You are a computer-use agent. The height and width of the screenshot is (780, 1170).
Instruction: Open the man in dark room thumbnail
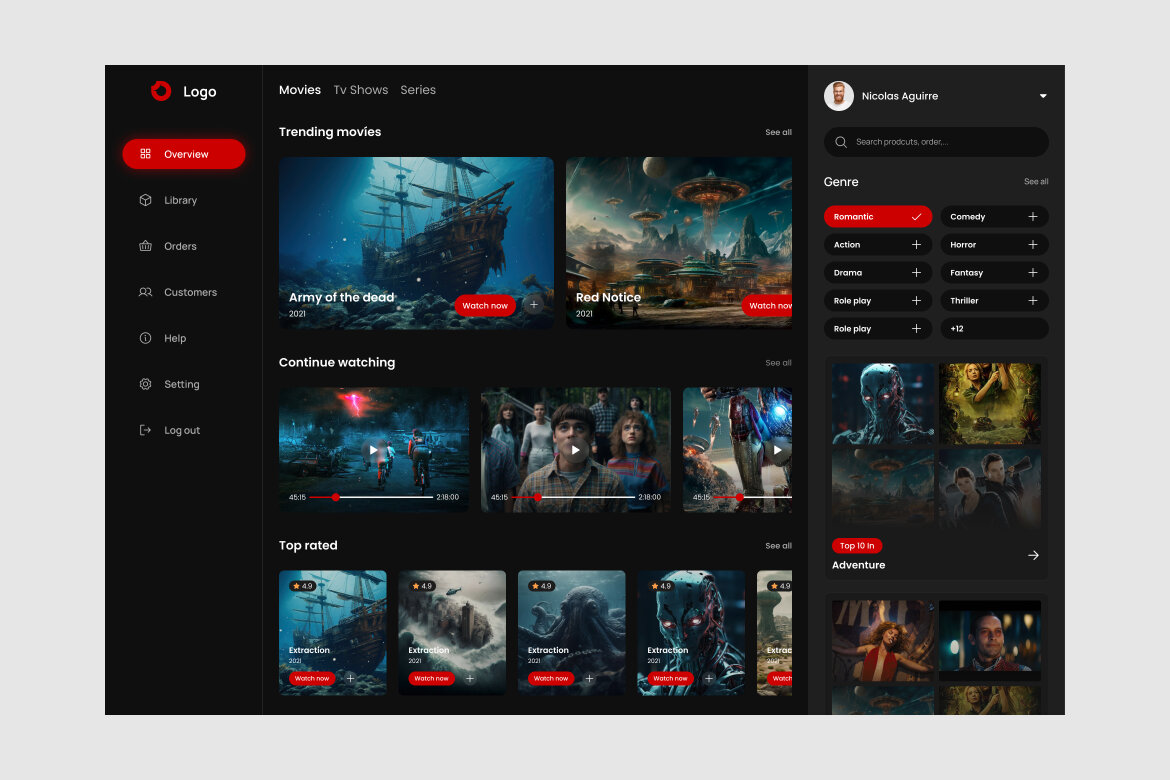(989, 640)
